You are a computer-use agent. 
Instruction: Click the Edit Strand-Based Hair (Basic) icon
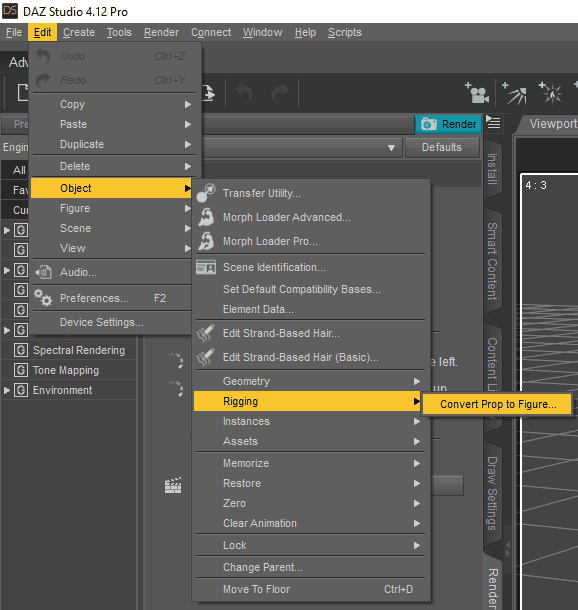[x=206, y=358]
